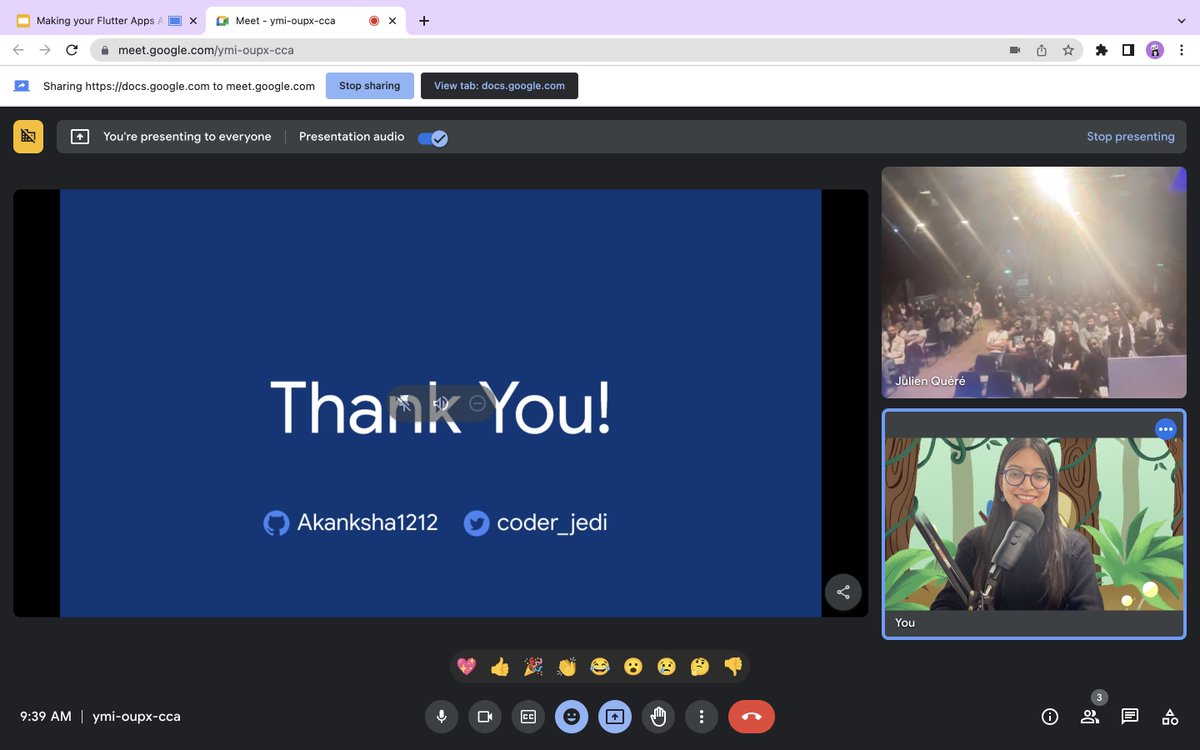The height and width of the screenshot is (750, 1200).
Task: Send sad face reaction
Action: tap(666, 666)
